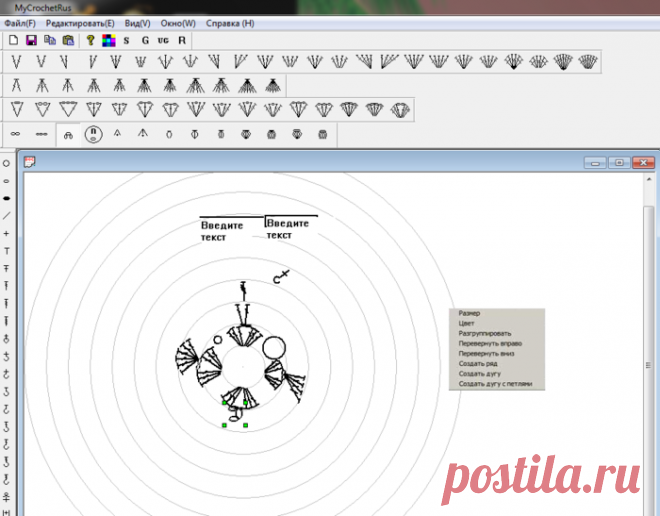Click the G group toolbar button
Screen dimensions: 660x516
click(x=145, y=40)
